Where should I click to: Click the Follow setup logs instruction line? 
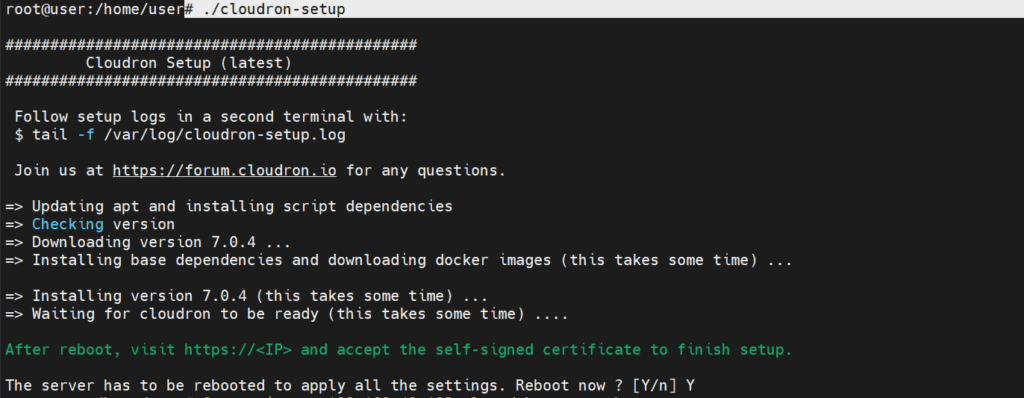[211, 117]
